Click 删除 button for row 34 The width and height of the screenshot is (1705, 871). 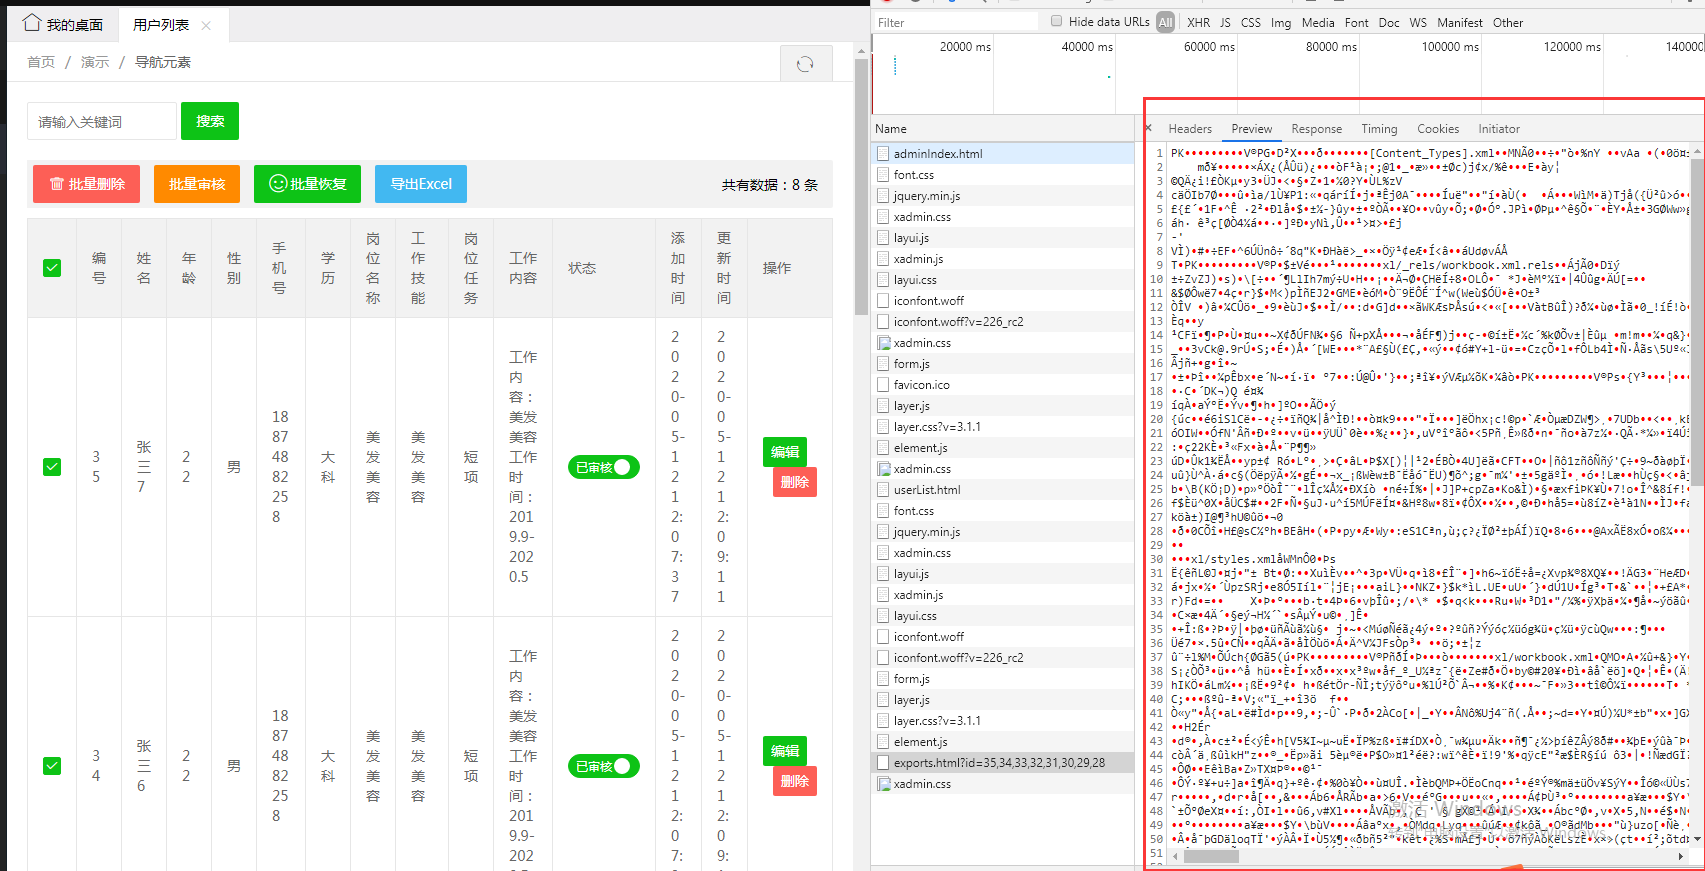point(795,781)
